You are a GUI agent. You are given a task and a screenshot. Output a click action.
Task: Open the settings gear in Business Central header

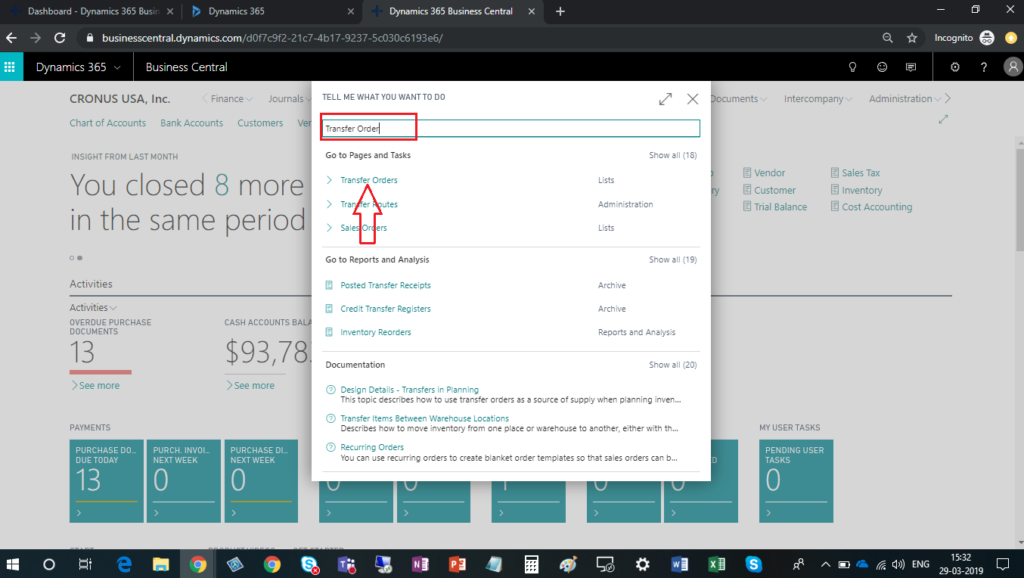[955, 67]
